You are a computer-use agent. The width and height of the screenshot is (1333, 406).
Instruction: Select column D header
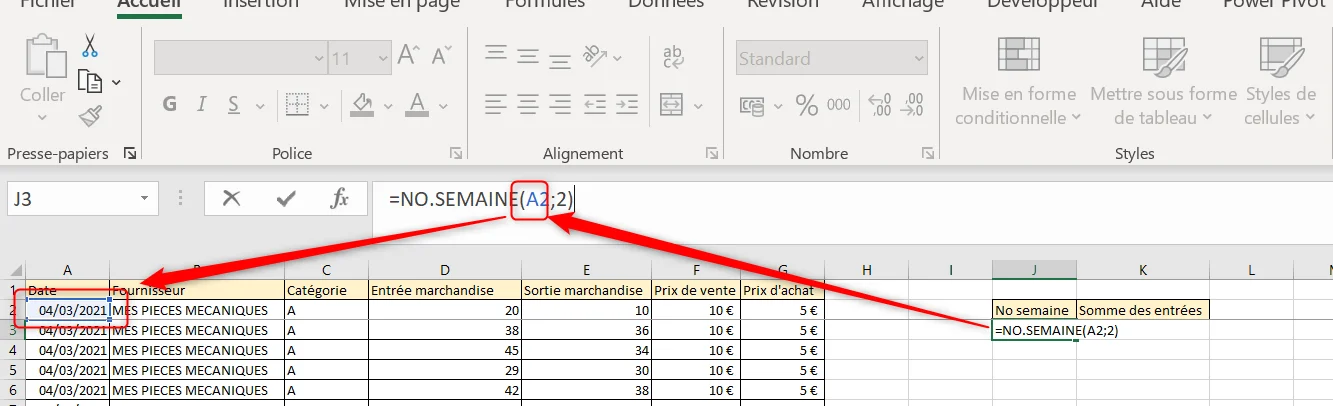[x=444, y=269]
